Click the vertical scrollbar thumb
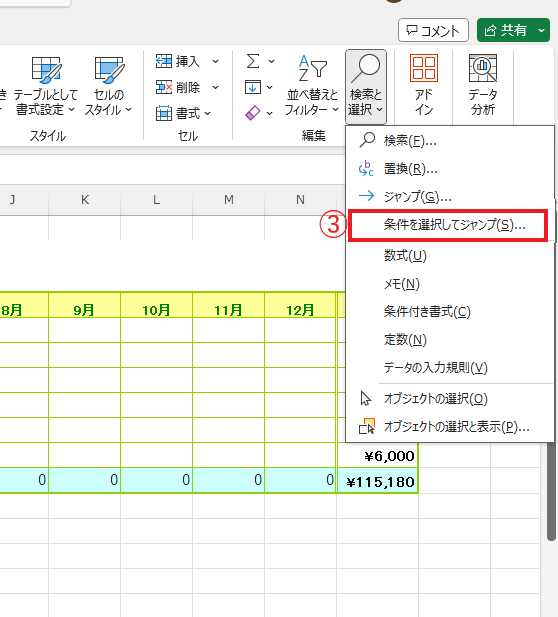The width and height of the screenshot is (558, 617). (551, 490)
